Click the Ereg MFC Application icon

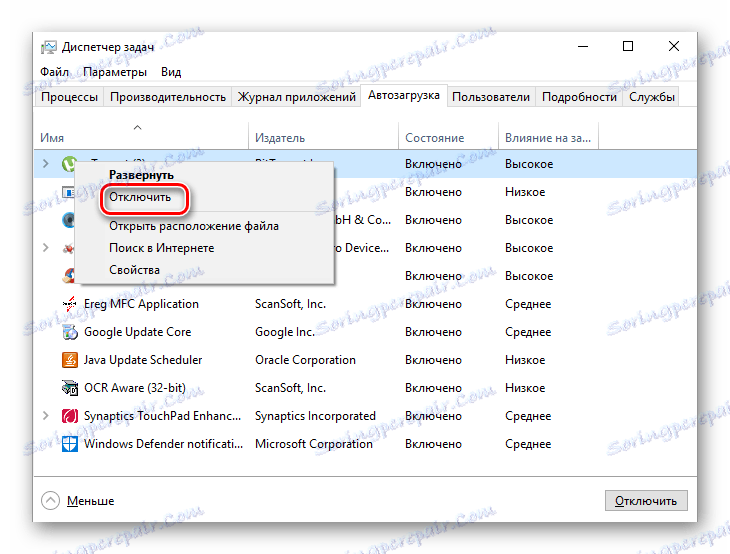69,304
